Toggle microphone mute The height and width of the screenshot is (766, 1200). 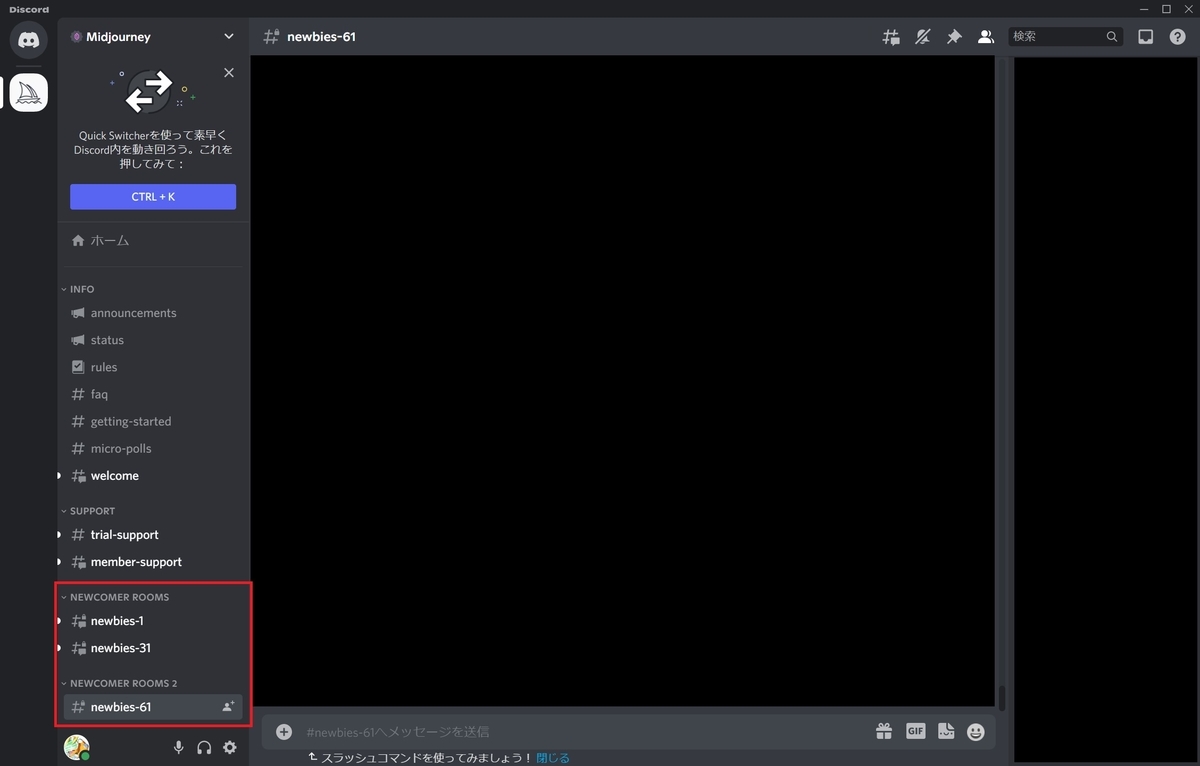click(x=179, y=747)
